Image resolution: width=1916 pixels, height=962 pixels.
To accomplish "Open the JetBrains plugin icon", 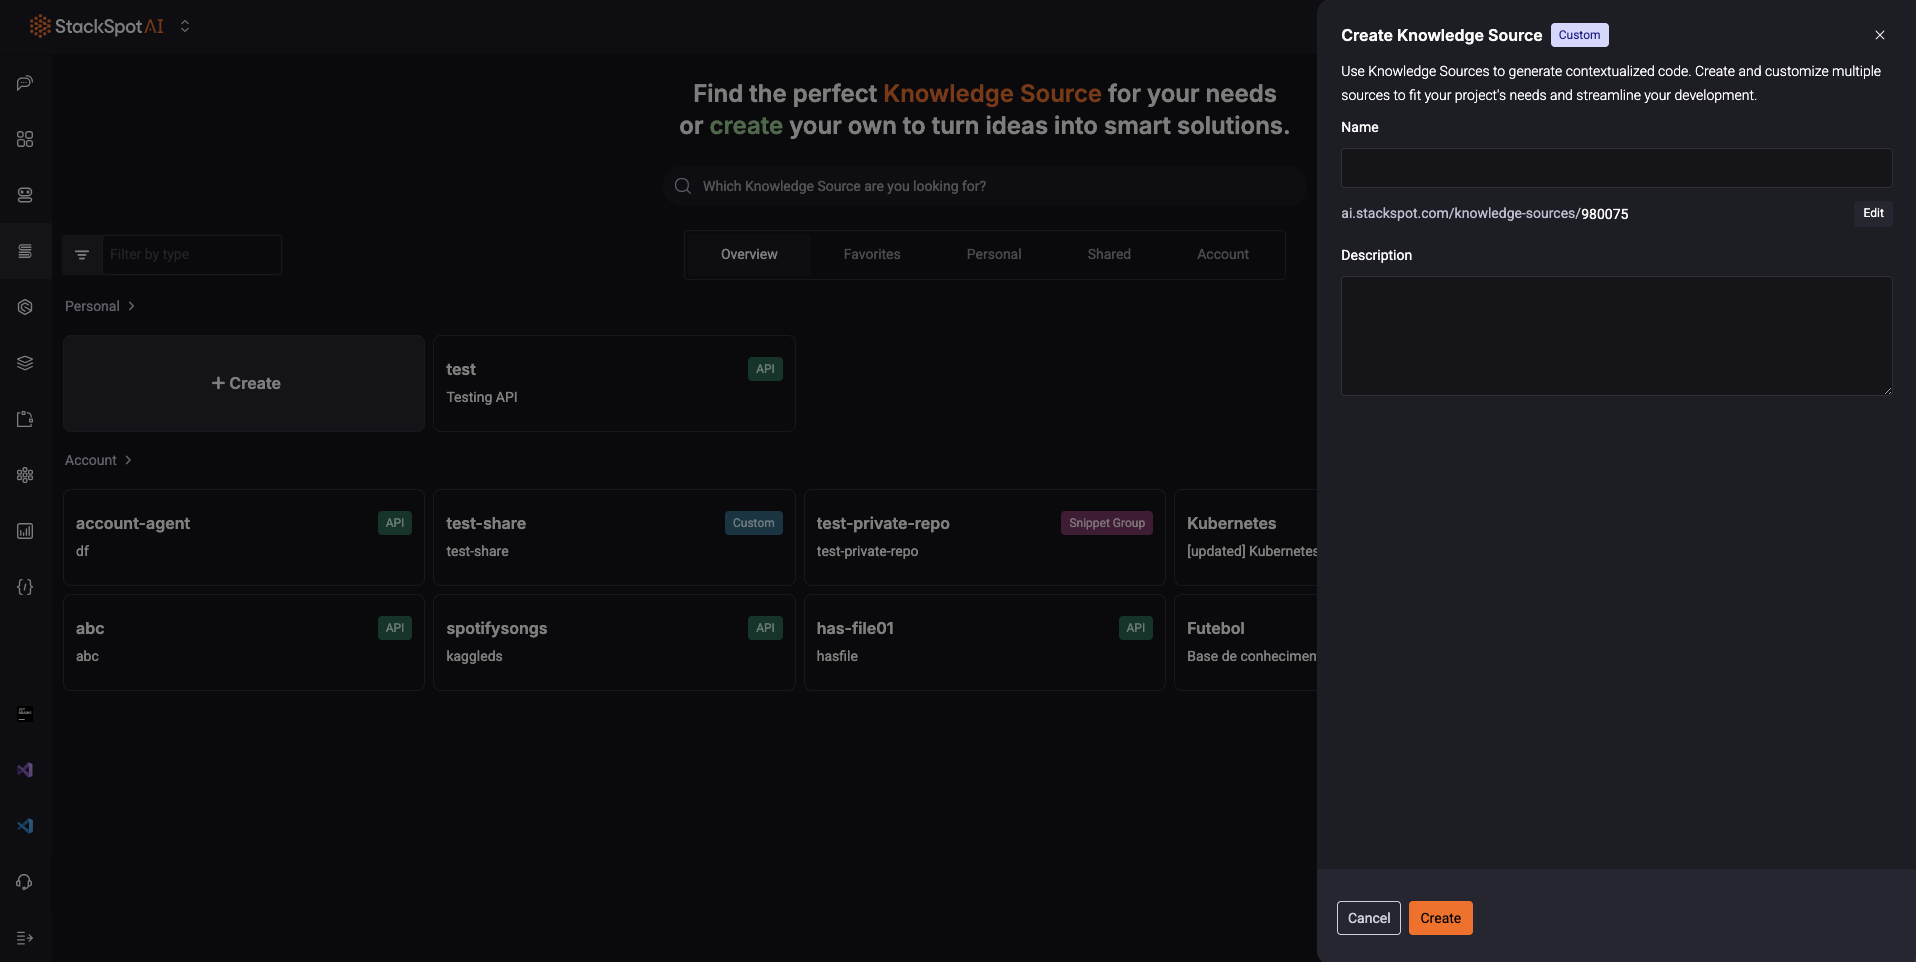I will click(x=24, y=714).
